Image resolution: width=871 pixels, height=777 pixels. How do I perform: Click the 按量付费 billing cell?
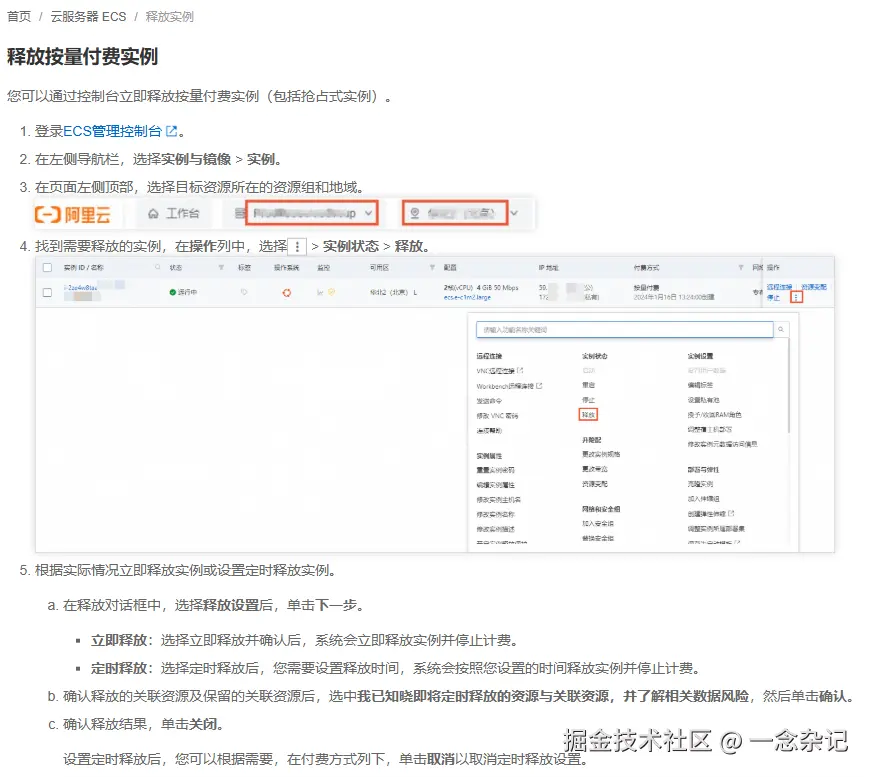click(646, 288)
